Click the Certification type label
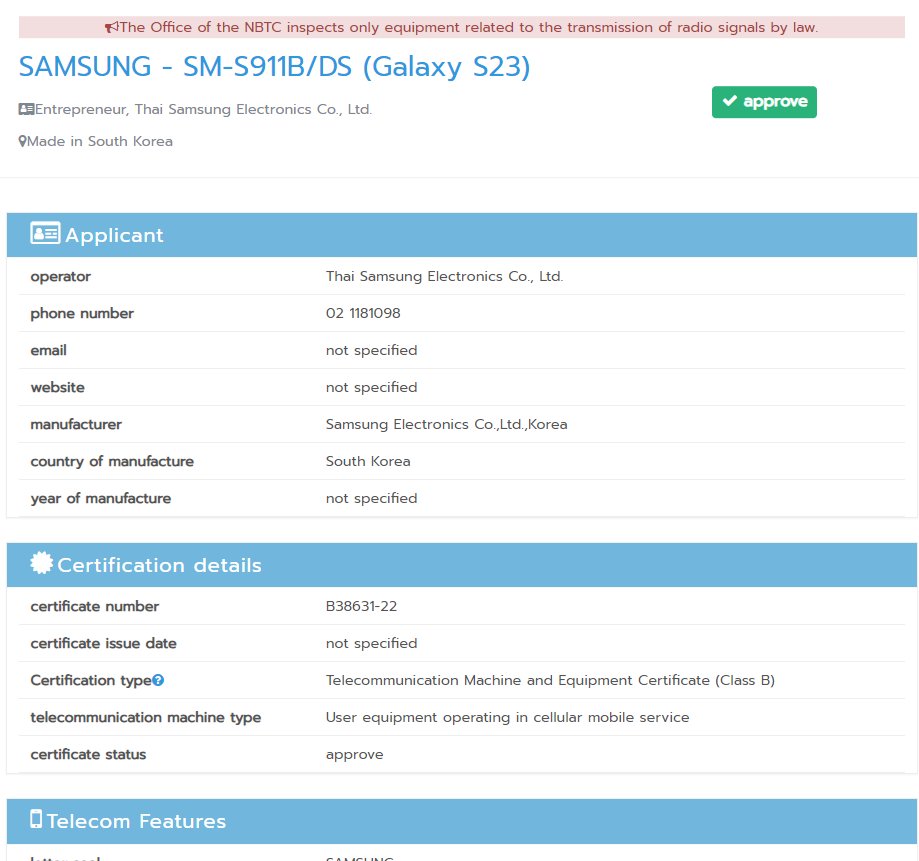The width and height of the screenshot is (919, 861). tap(91, 680)
